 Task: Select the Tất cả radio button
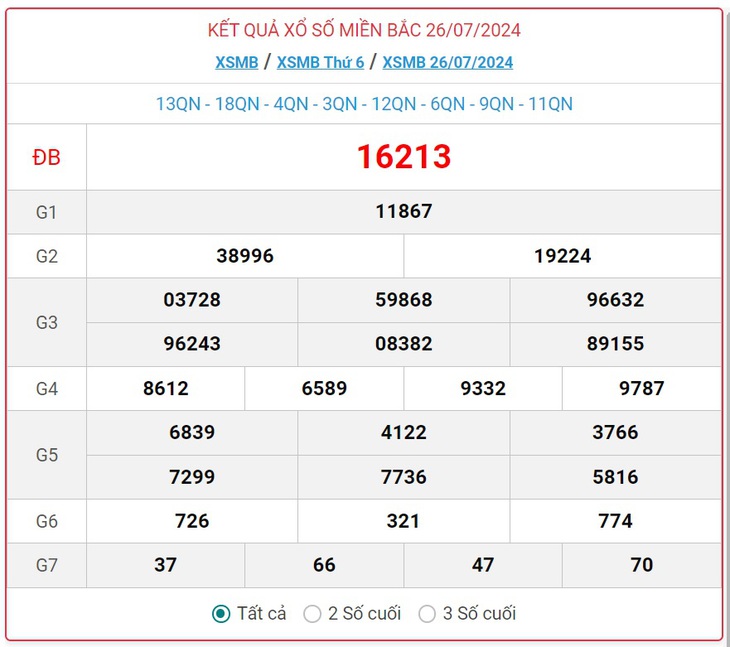click(221, 613)
